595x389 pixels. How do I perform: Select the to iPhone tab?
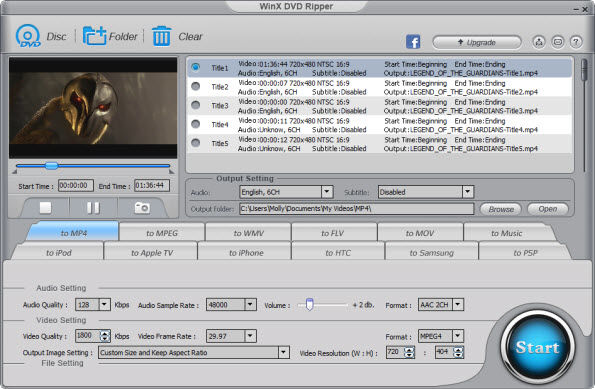tap(246, 252)
